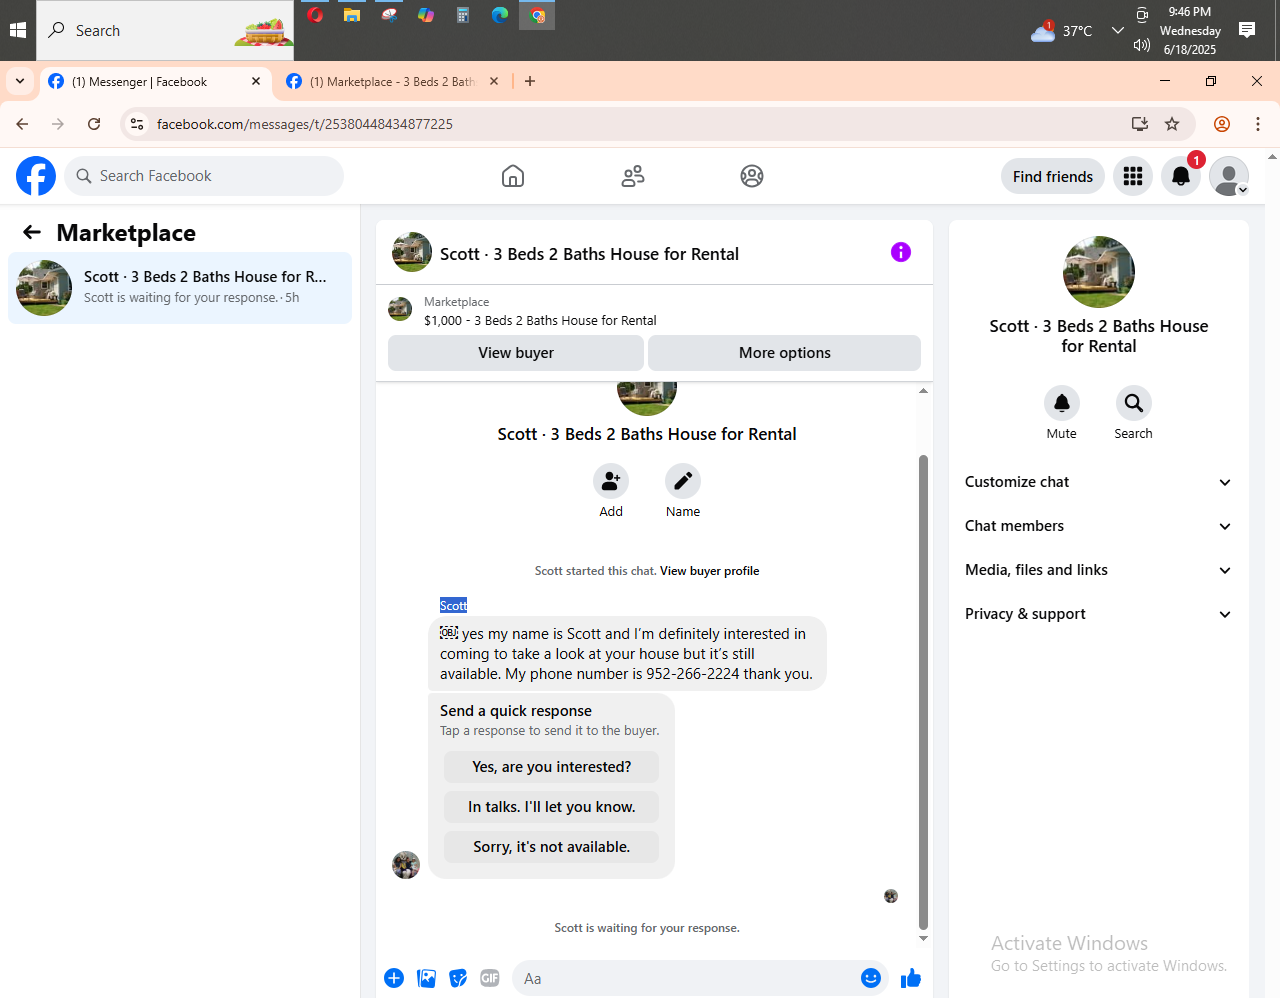Send quick response 'Yes, are you interested?'
1280x998 pixels.
click(552, 767)
